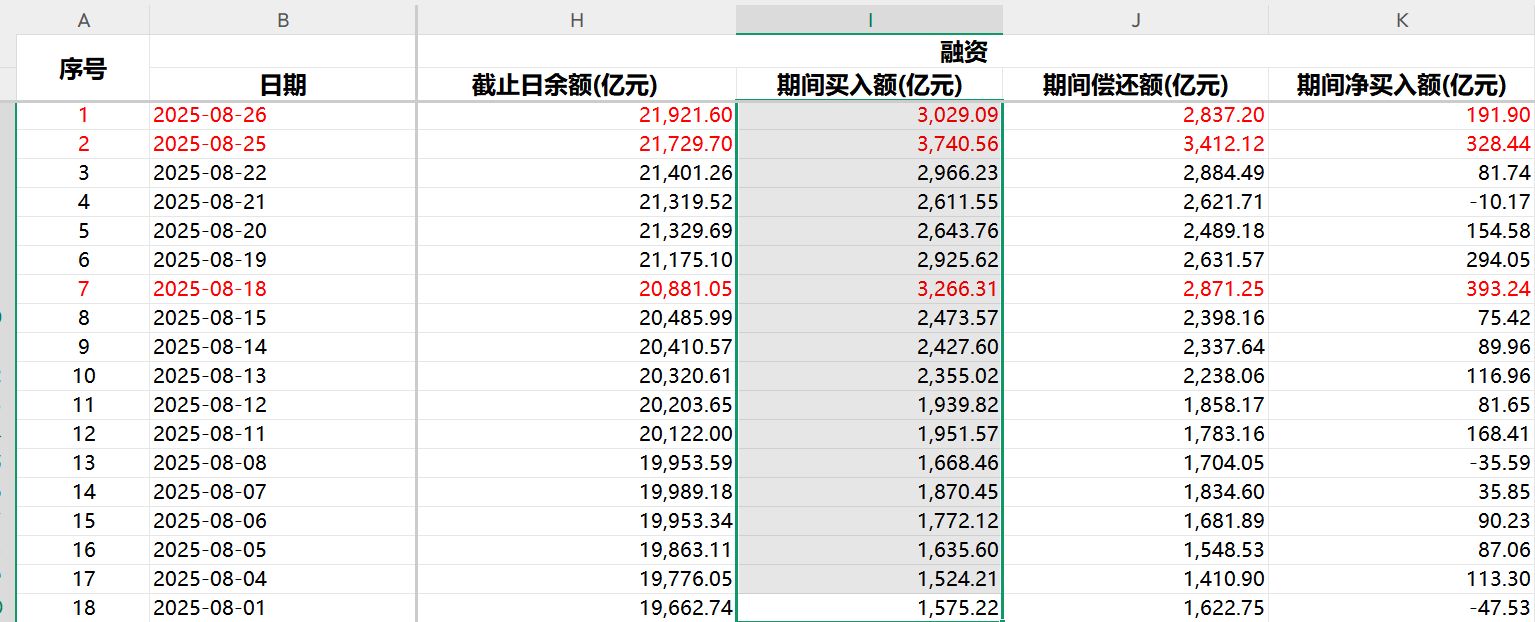Click the 期间净买入额(亿元) header cell
This screenshot has height=622, width=1535.
coord(1402,86)
